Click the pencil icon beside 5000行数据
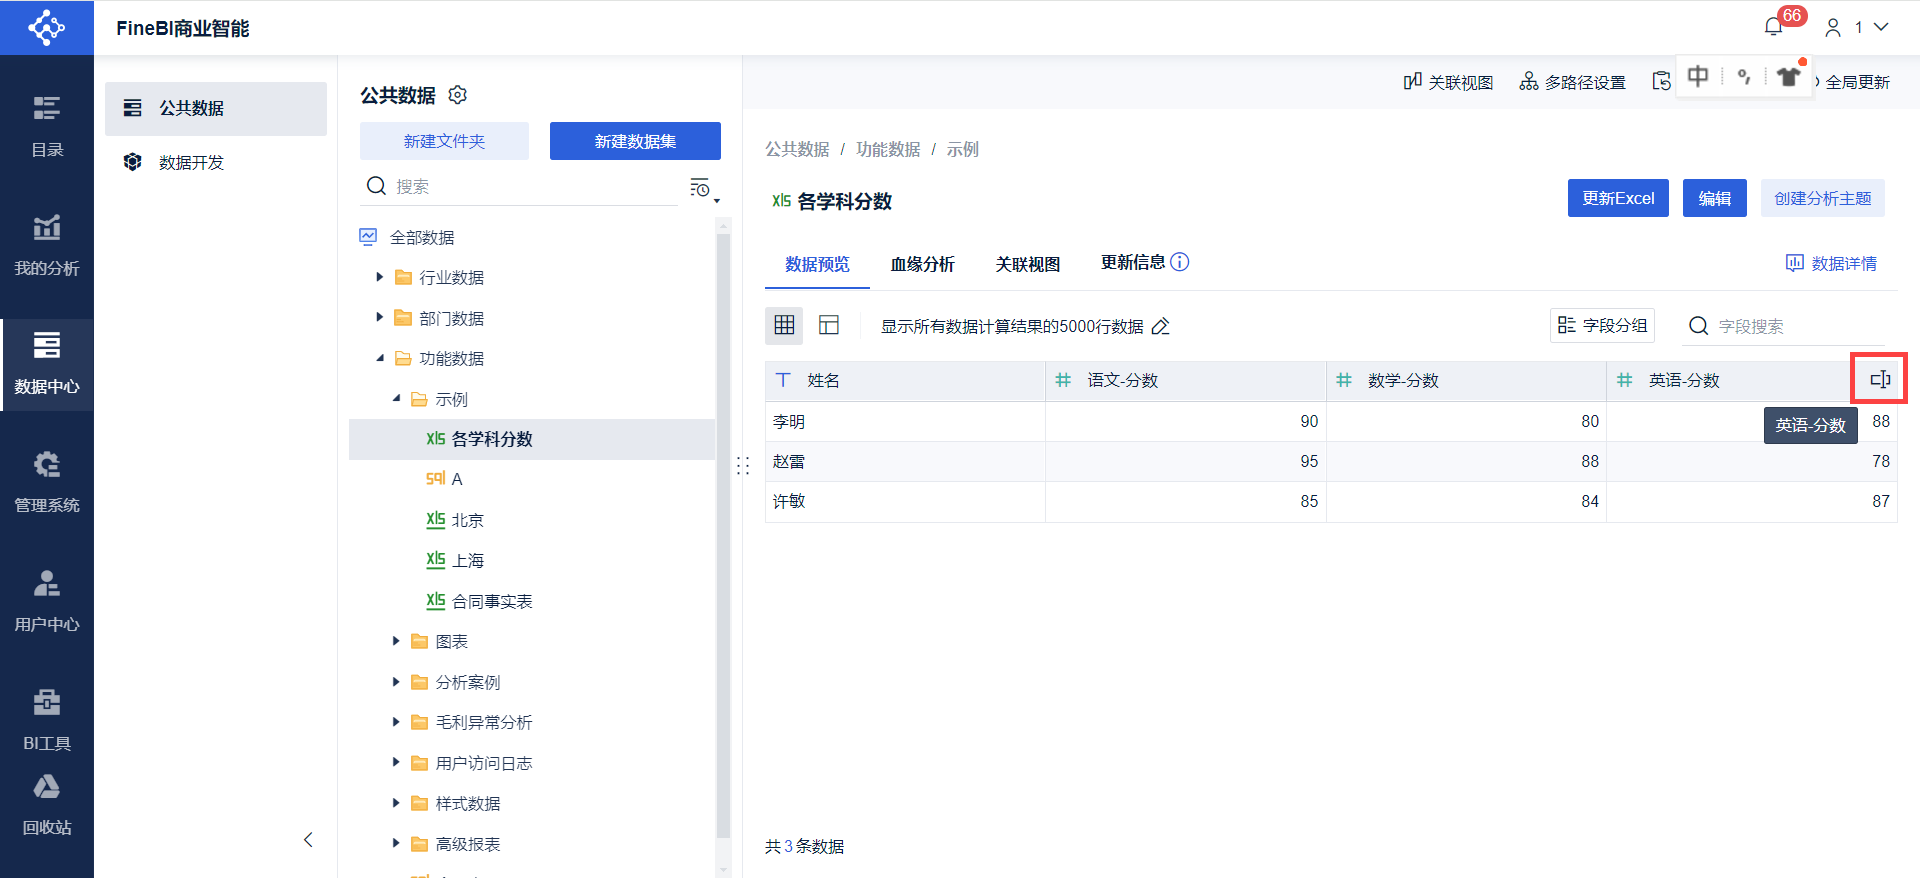Screen dimensions: 1920x878 1161,326
